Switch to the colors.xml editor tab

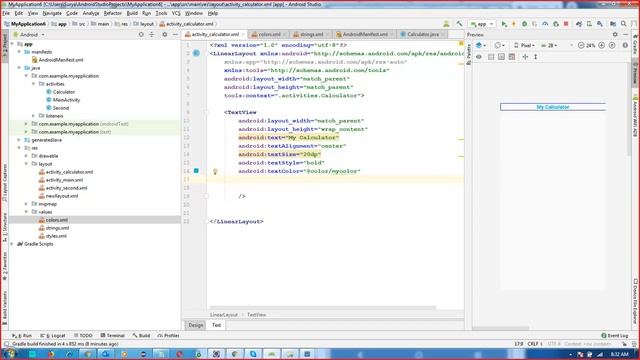click(269, 34)
